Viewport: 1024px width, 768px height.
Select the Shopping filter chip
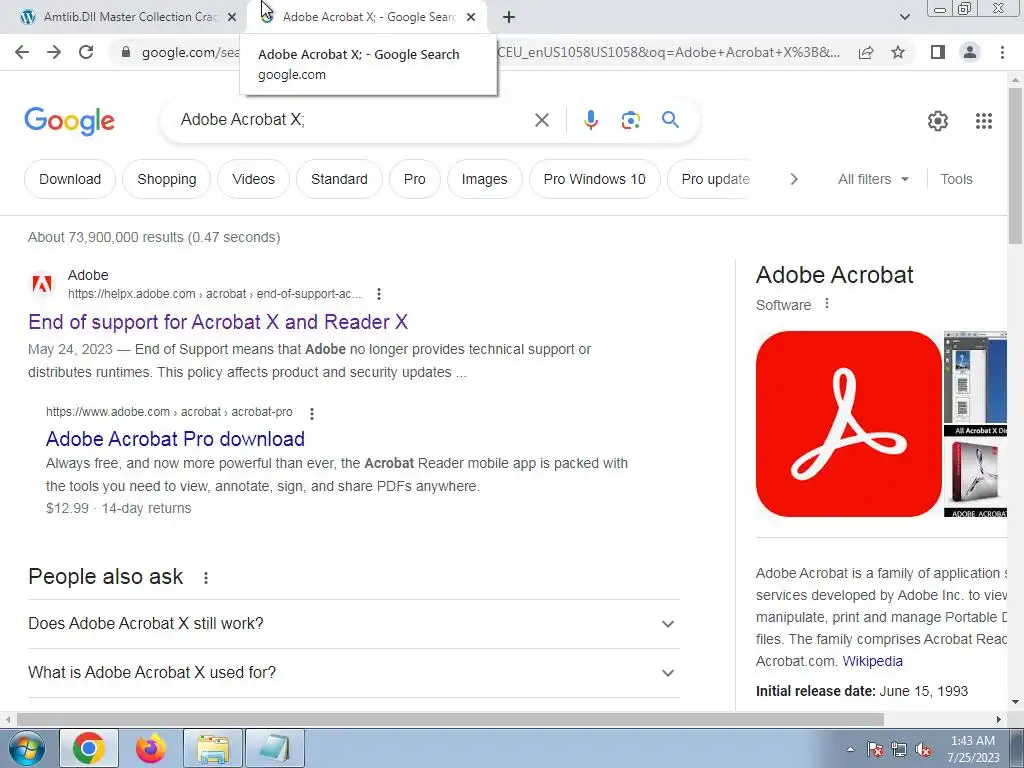click(167, 179)
